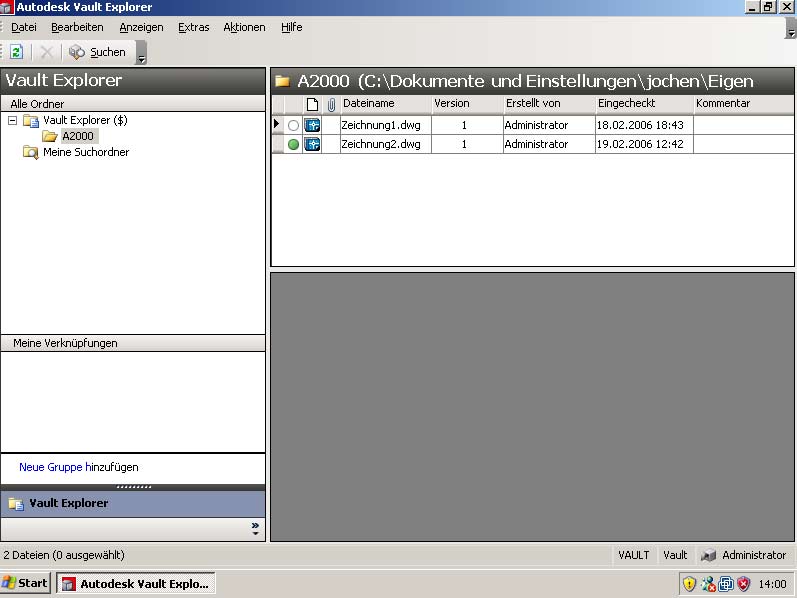The width and height of the screenshot is (797, 598).
Task: Click the network users tray icon with red x
Action: (x=708, y=584)
